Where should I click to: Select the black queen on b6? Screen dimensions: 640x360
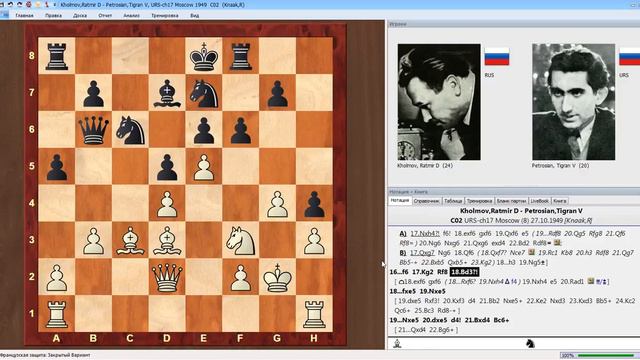point(93,130)
